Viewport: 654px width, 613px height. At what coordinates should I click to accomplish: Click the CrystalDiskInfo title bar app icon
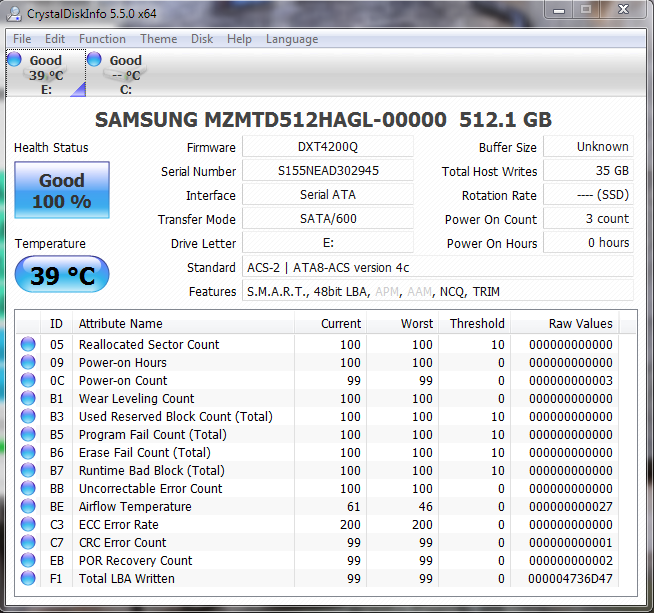coord(14,13)
